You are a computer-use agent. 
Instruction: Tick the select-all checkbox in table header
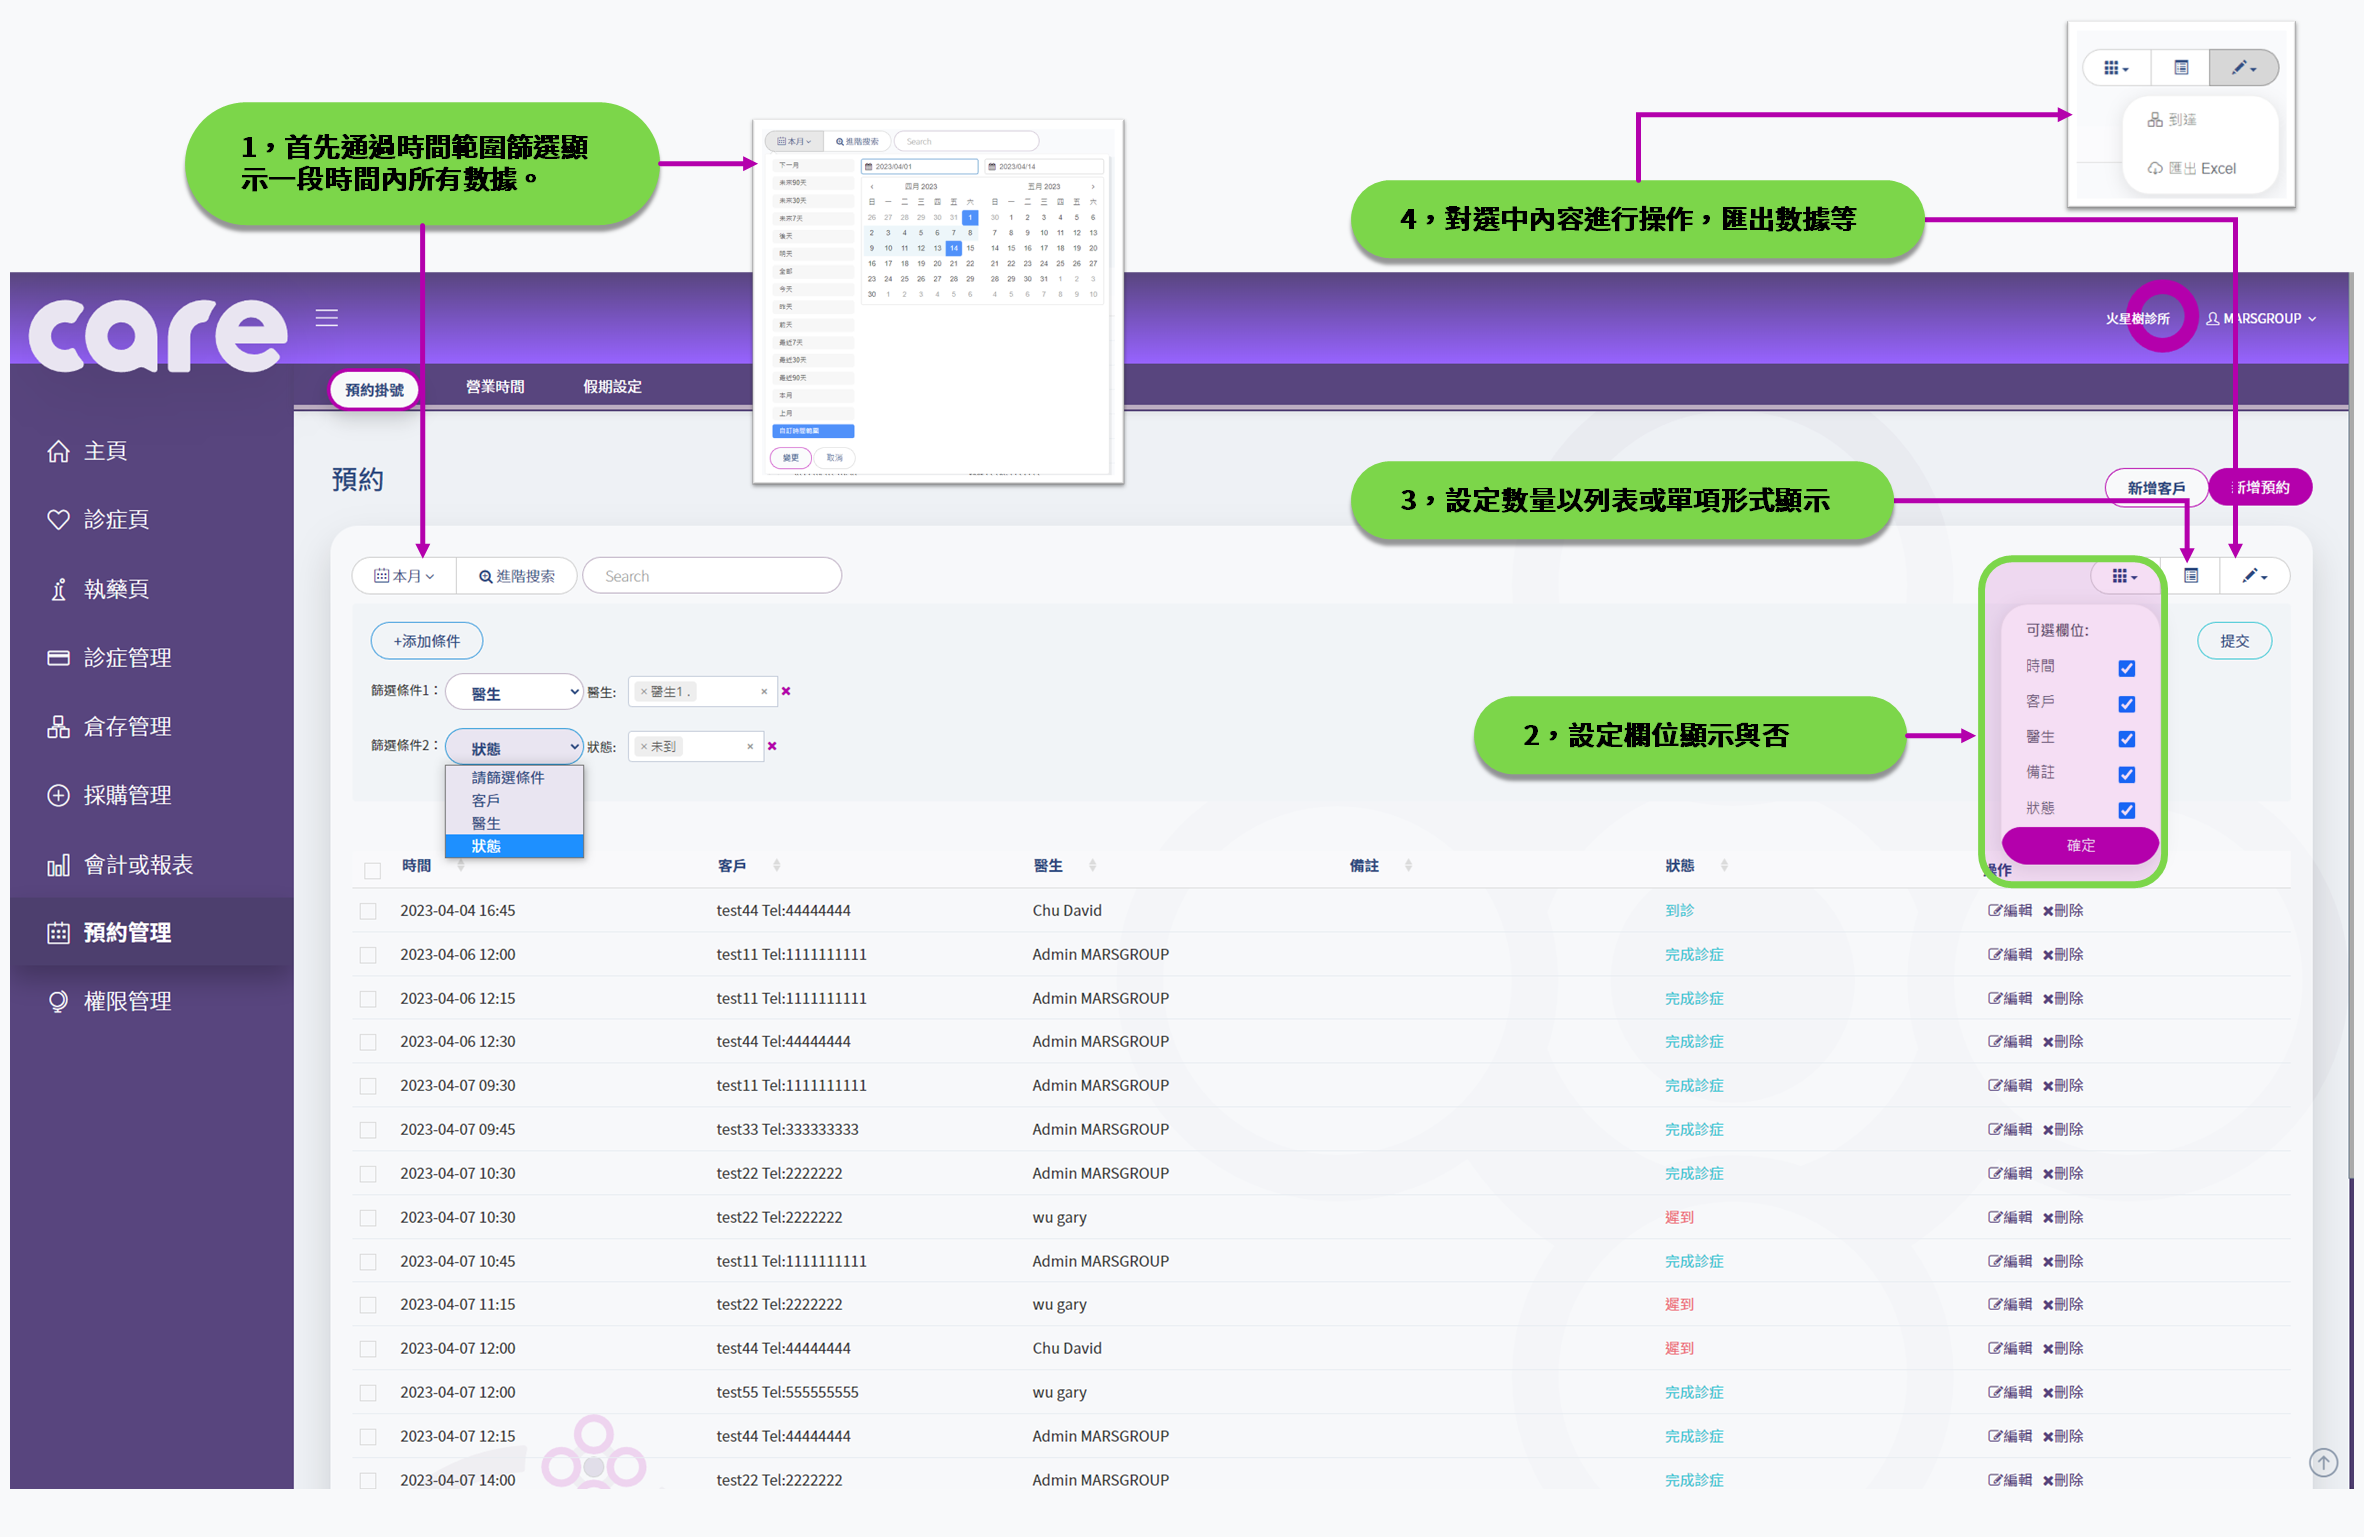point(372,870)
